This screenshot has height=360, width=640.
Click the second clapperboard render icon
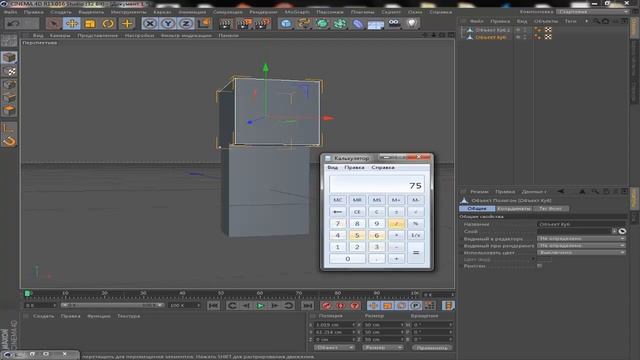(x=244, y=24)
